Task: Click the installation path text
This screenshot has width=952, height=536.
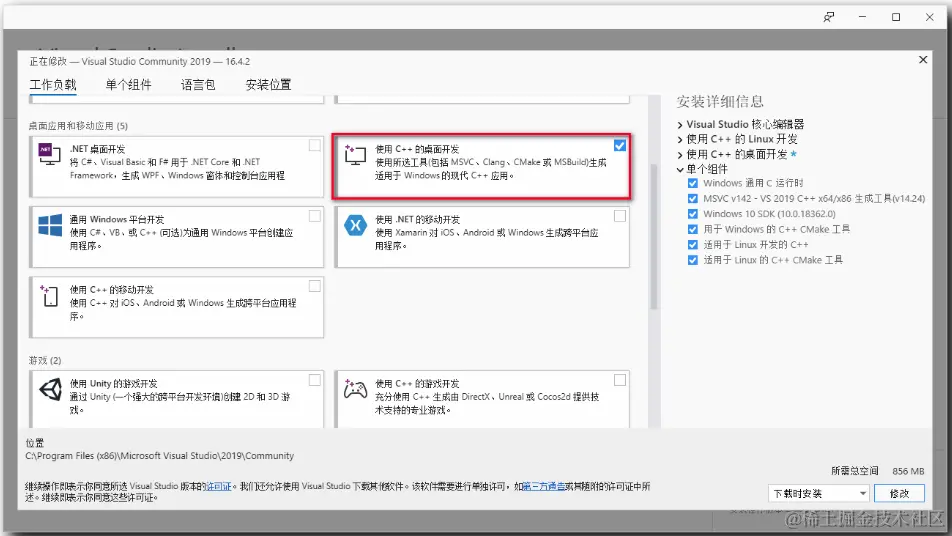Action: 160,456
